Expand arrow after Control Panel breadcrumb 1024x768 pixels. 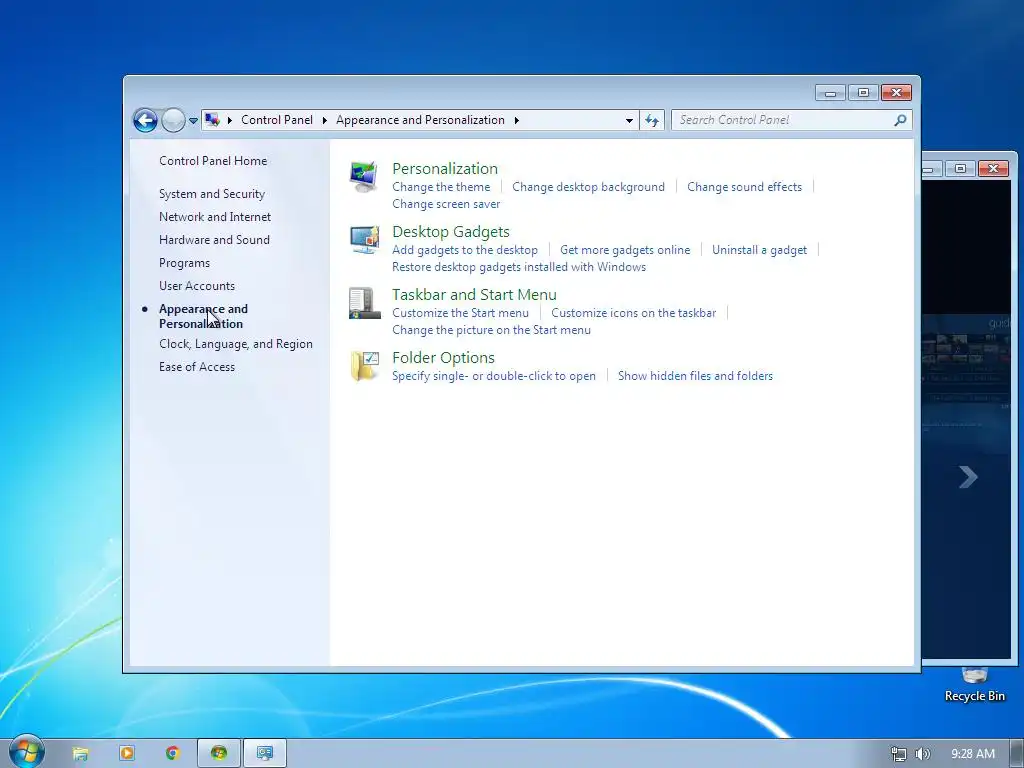[x=325, y=120]
